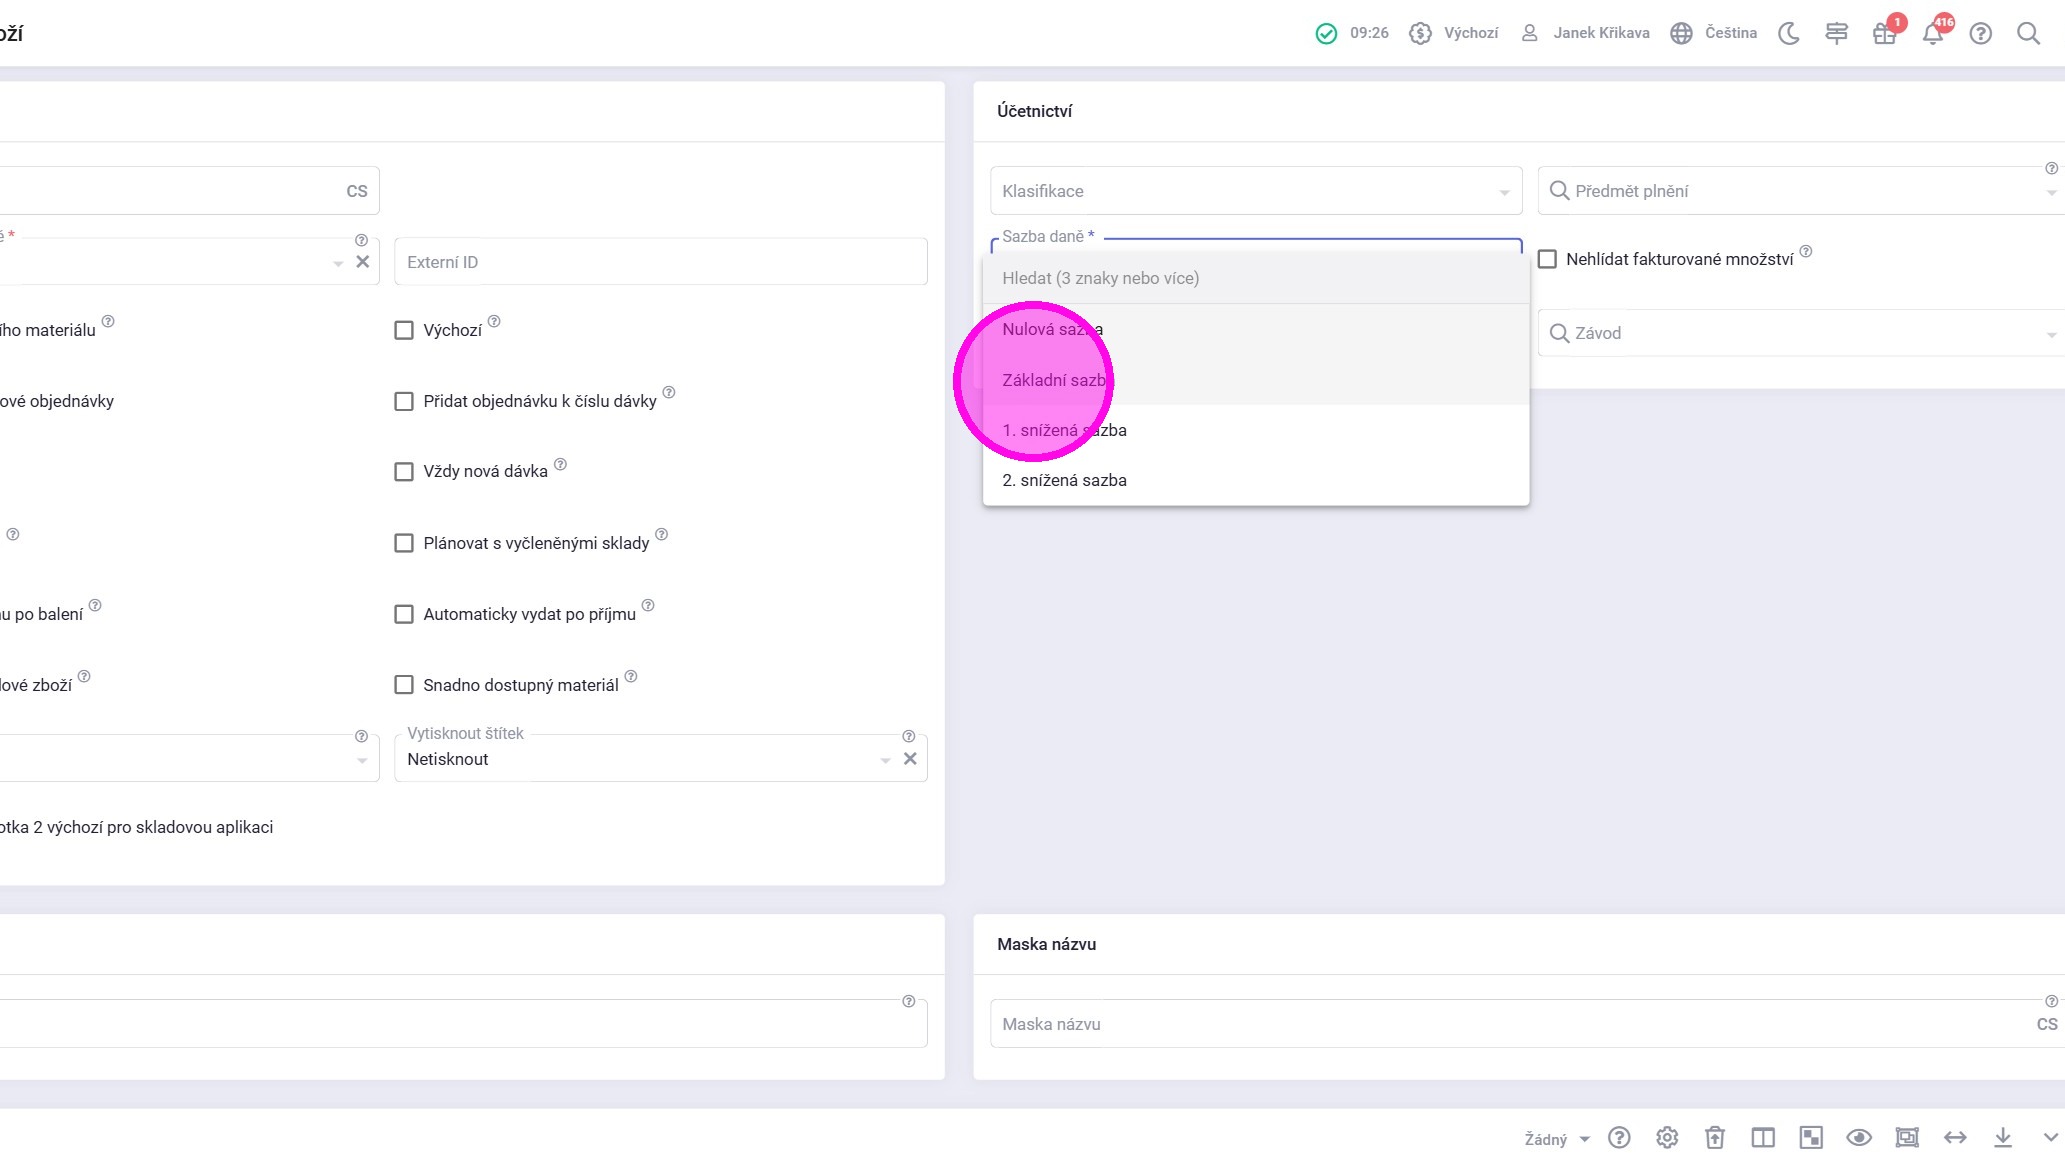2065x1153 pixels.
Task: Click the signpost icon in header
Action: (x=1836, y=34)
